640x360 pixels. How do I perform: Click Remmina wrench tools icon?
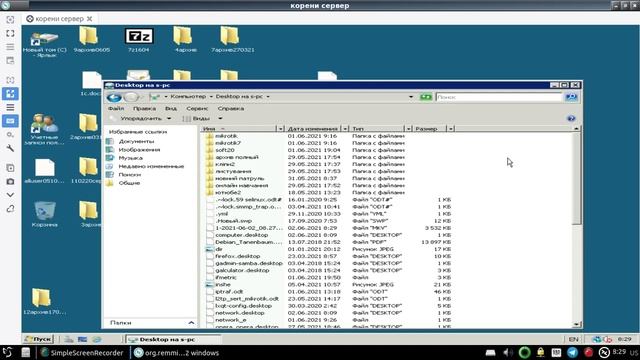click(10, 149)
